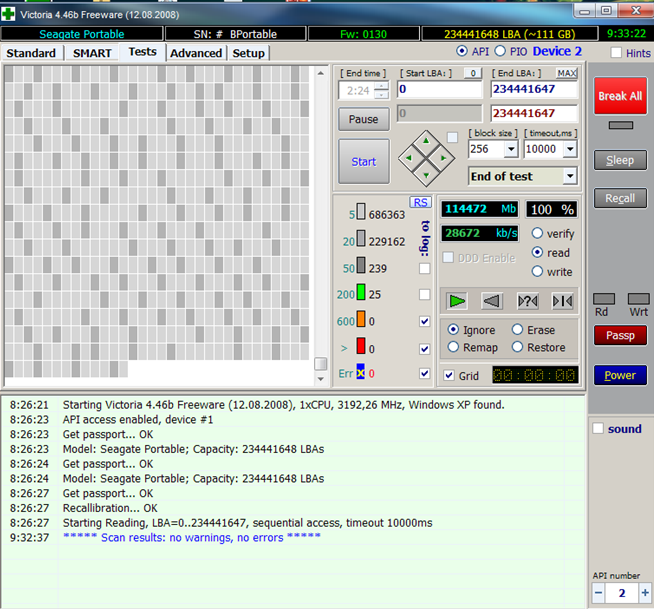
Task: Open the Setup tab
Action: [x=248, y=53]
